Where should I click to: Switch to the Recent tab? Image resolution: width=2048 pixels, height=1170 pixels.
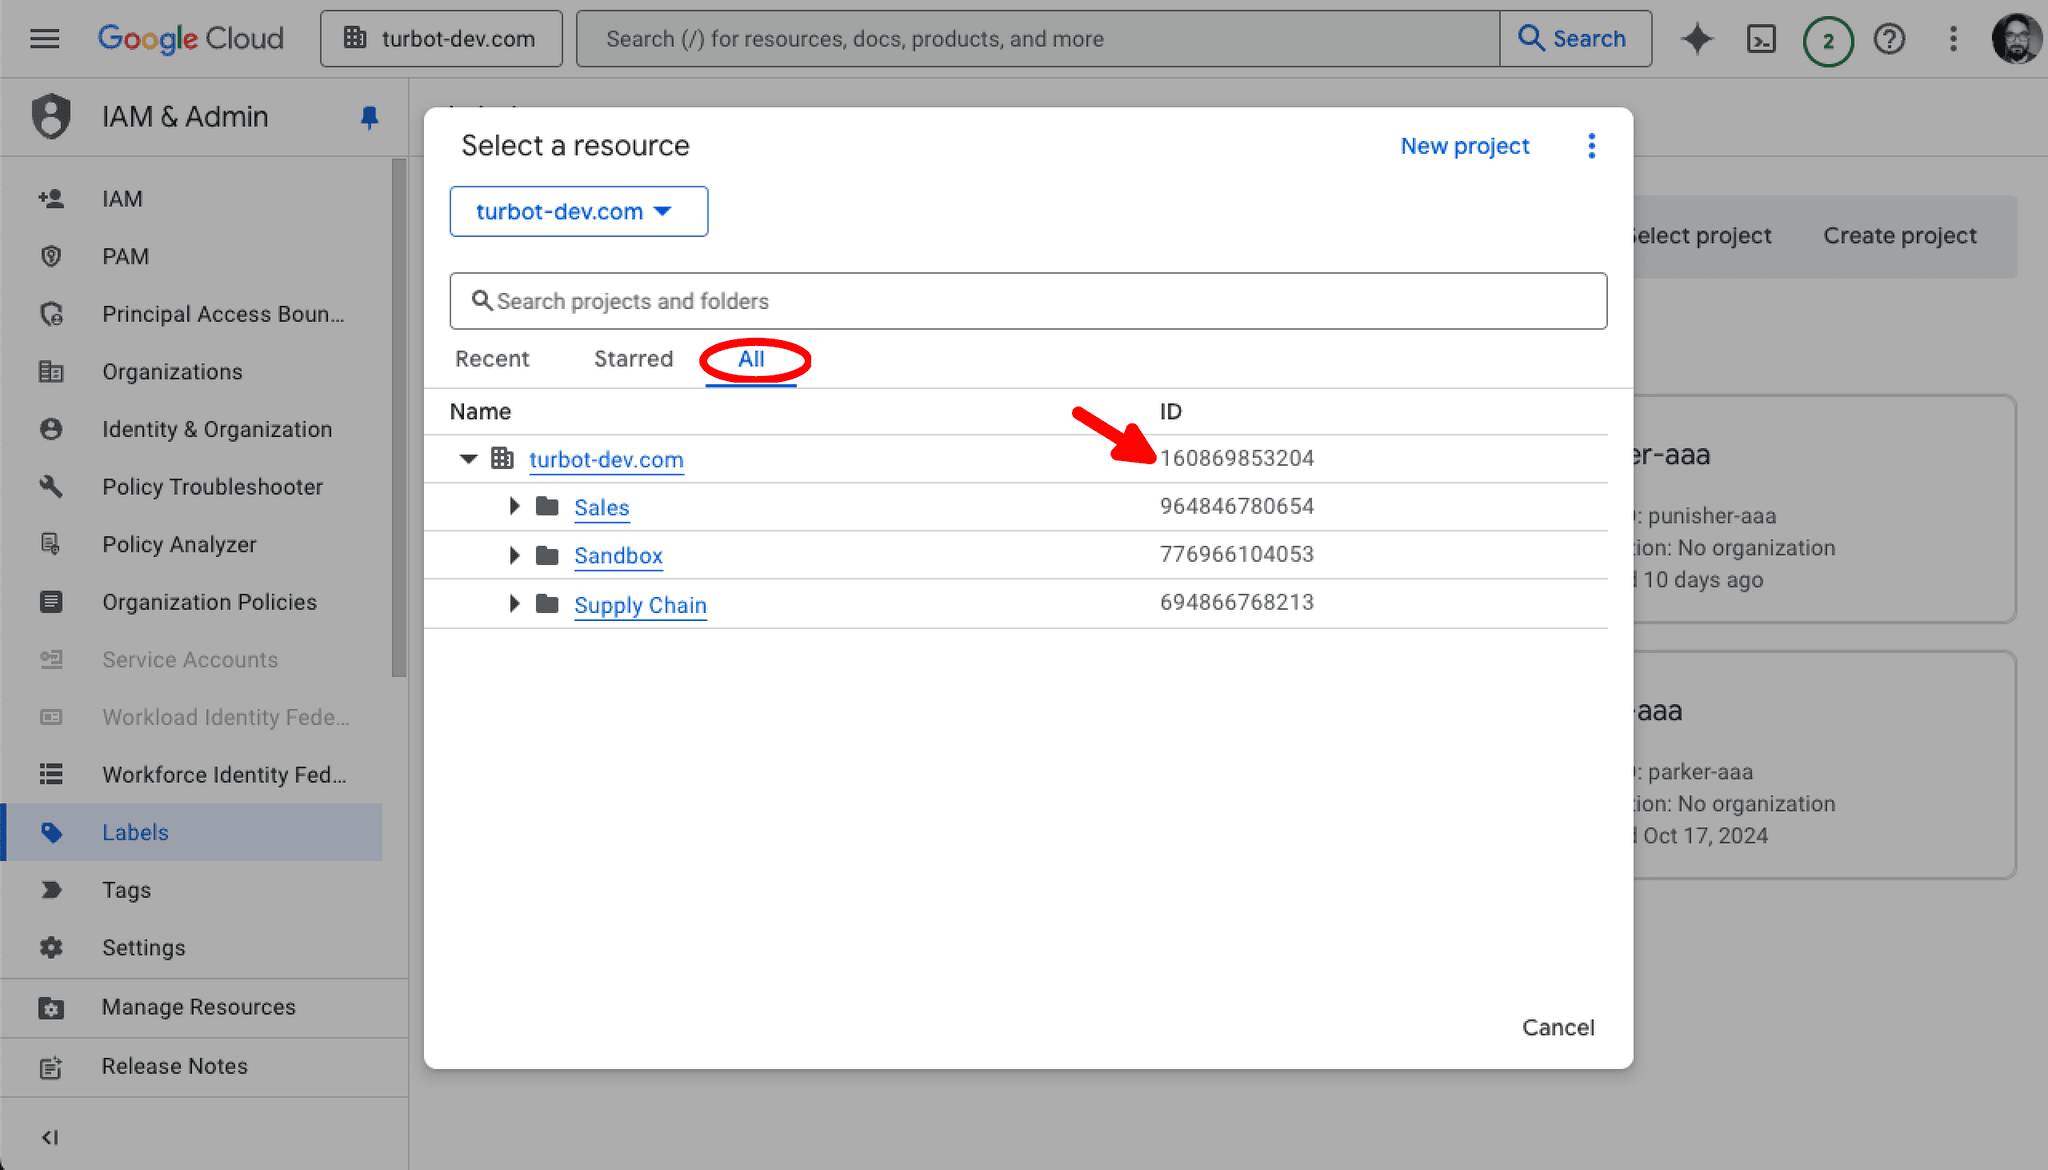pos(492,359)
